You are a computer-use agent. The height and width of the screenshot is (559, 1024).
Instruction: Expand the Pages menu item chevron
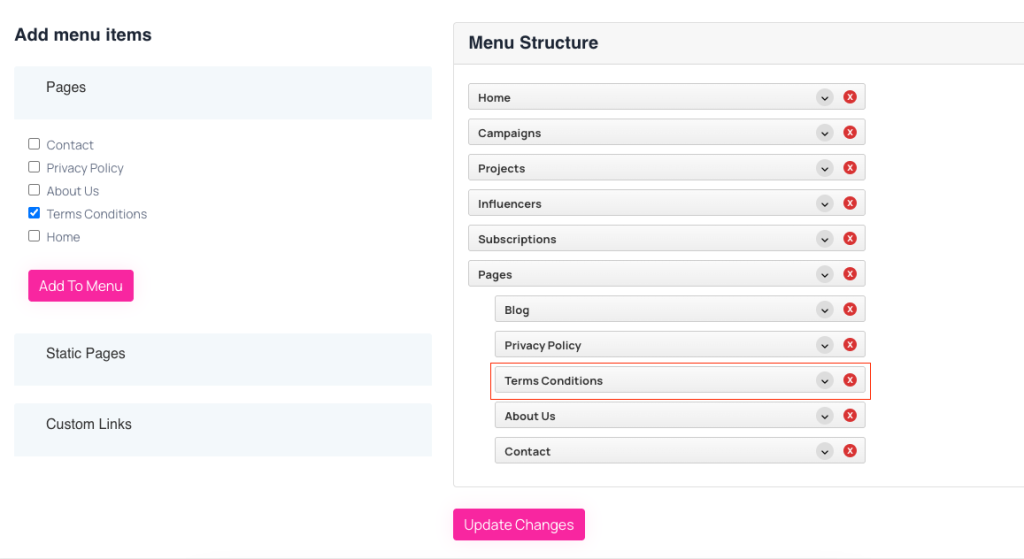[x=825, y=274]
